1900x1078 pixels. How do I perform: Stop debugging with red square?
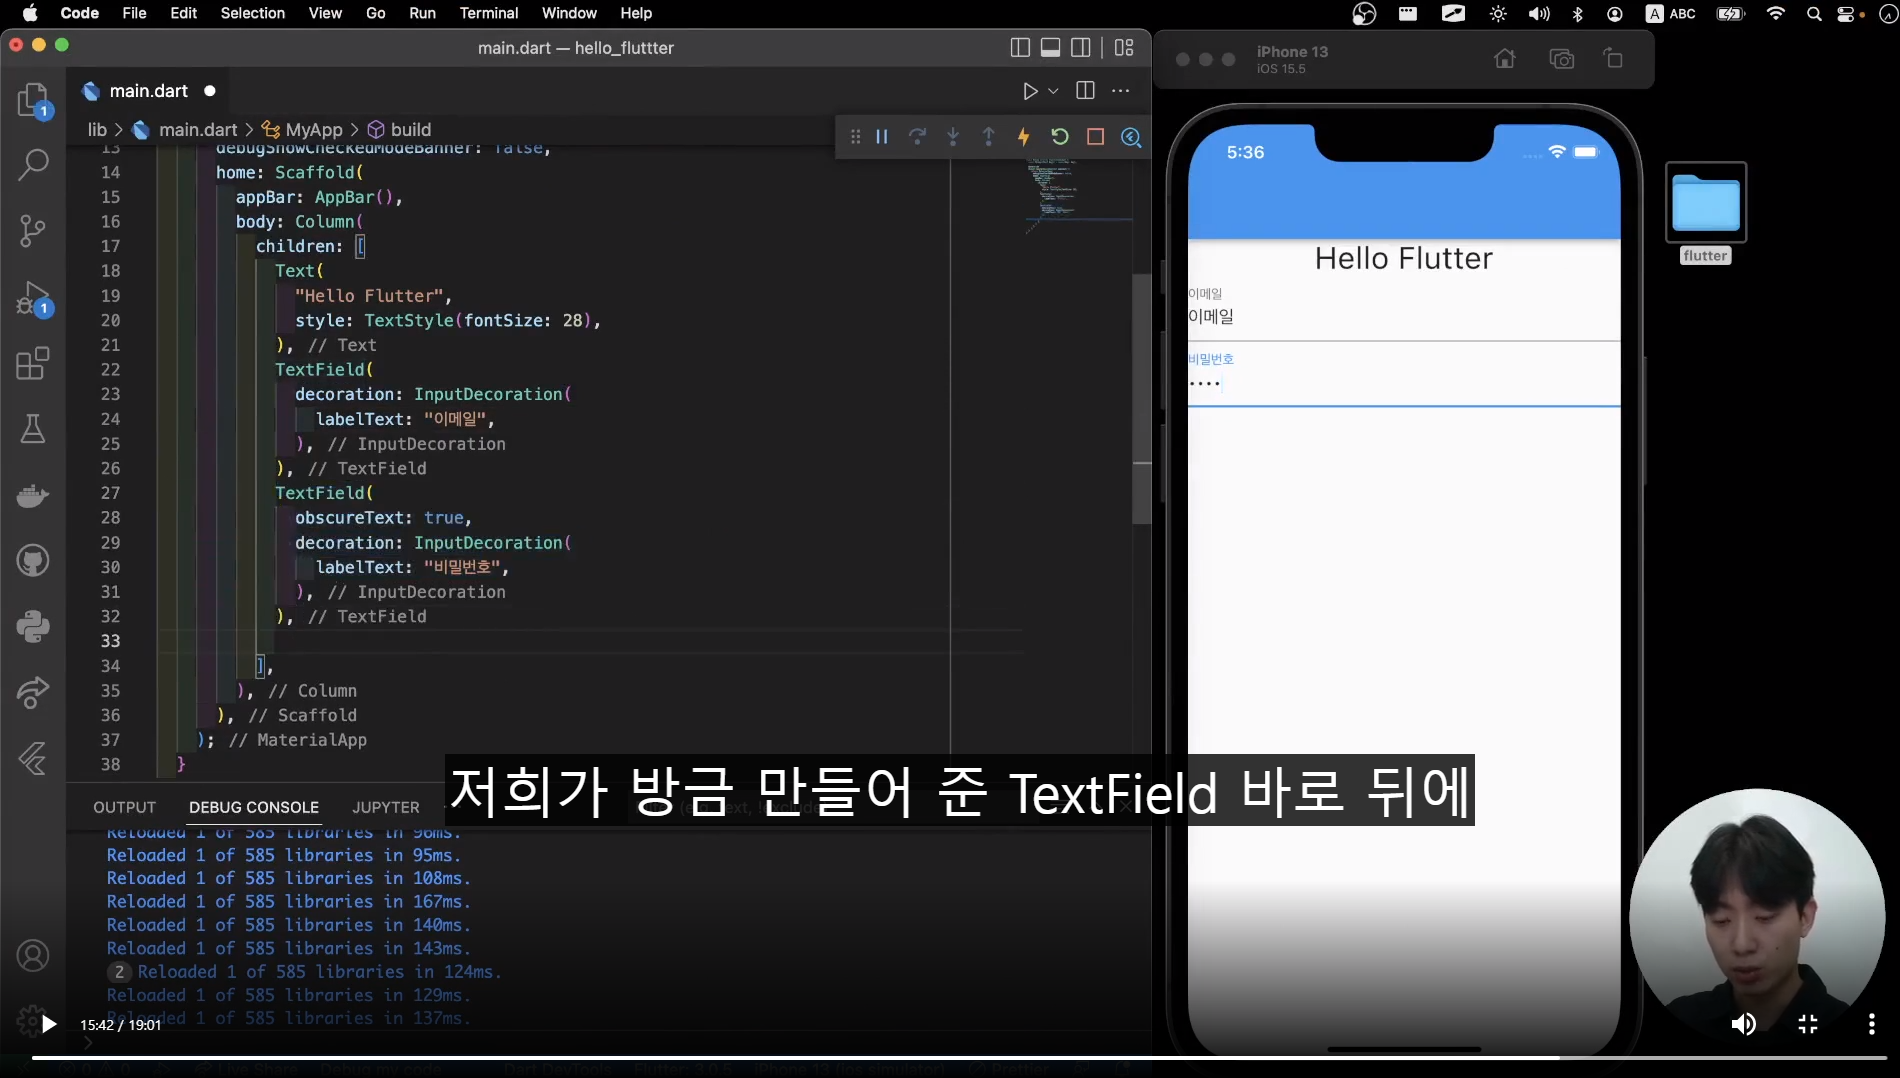tap(1095, 137)
